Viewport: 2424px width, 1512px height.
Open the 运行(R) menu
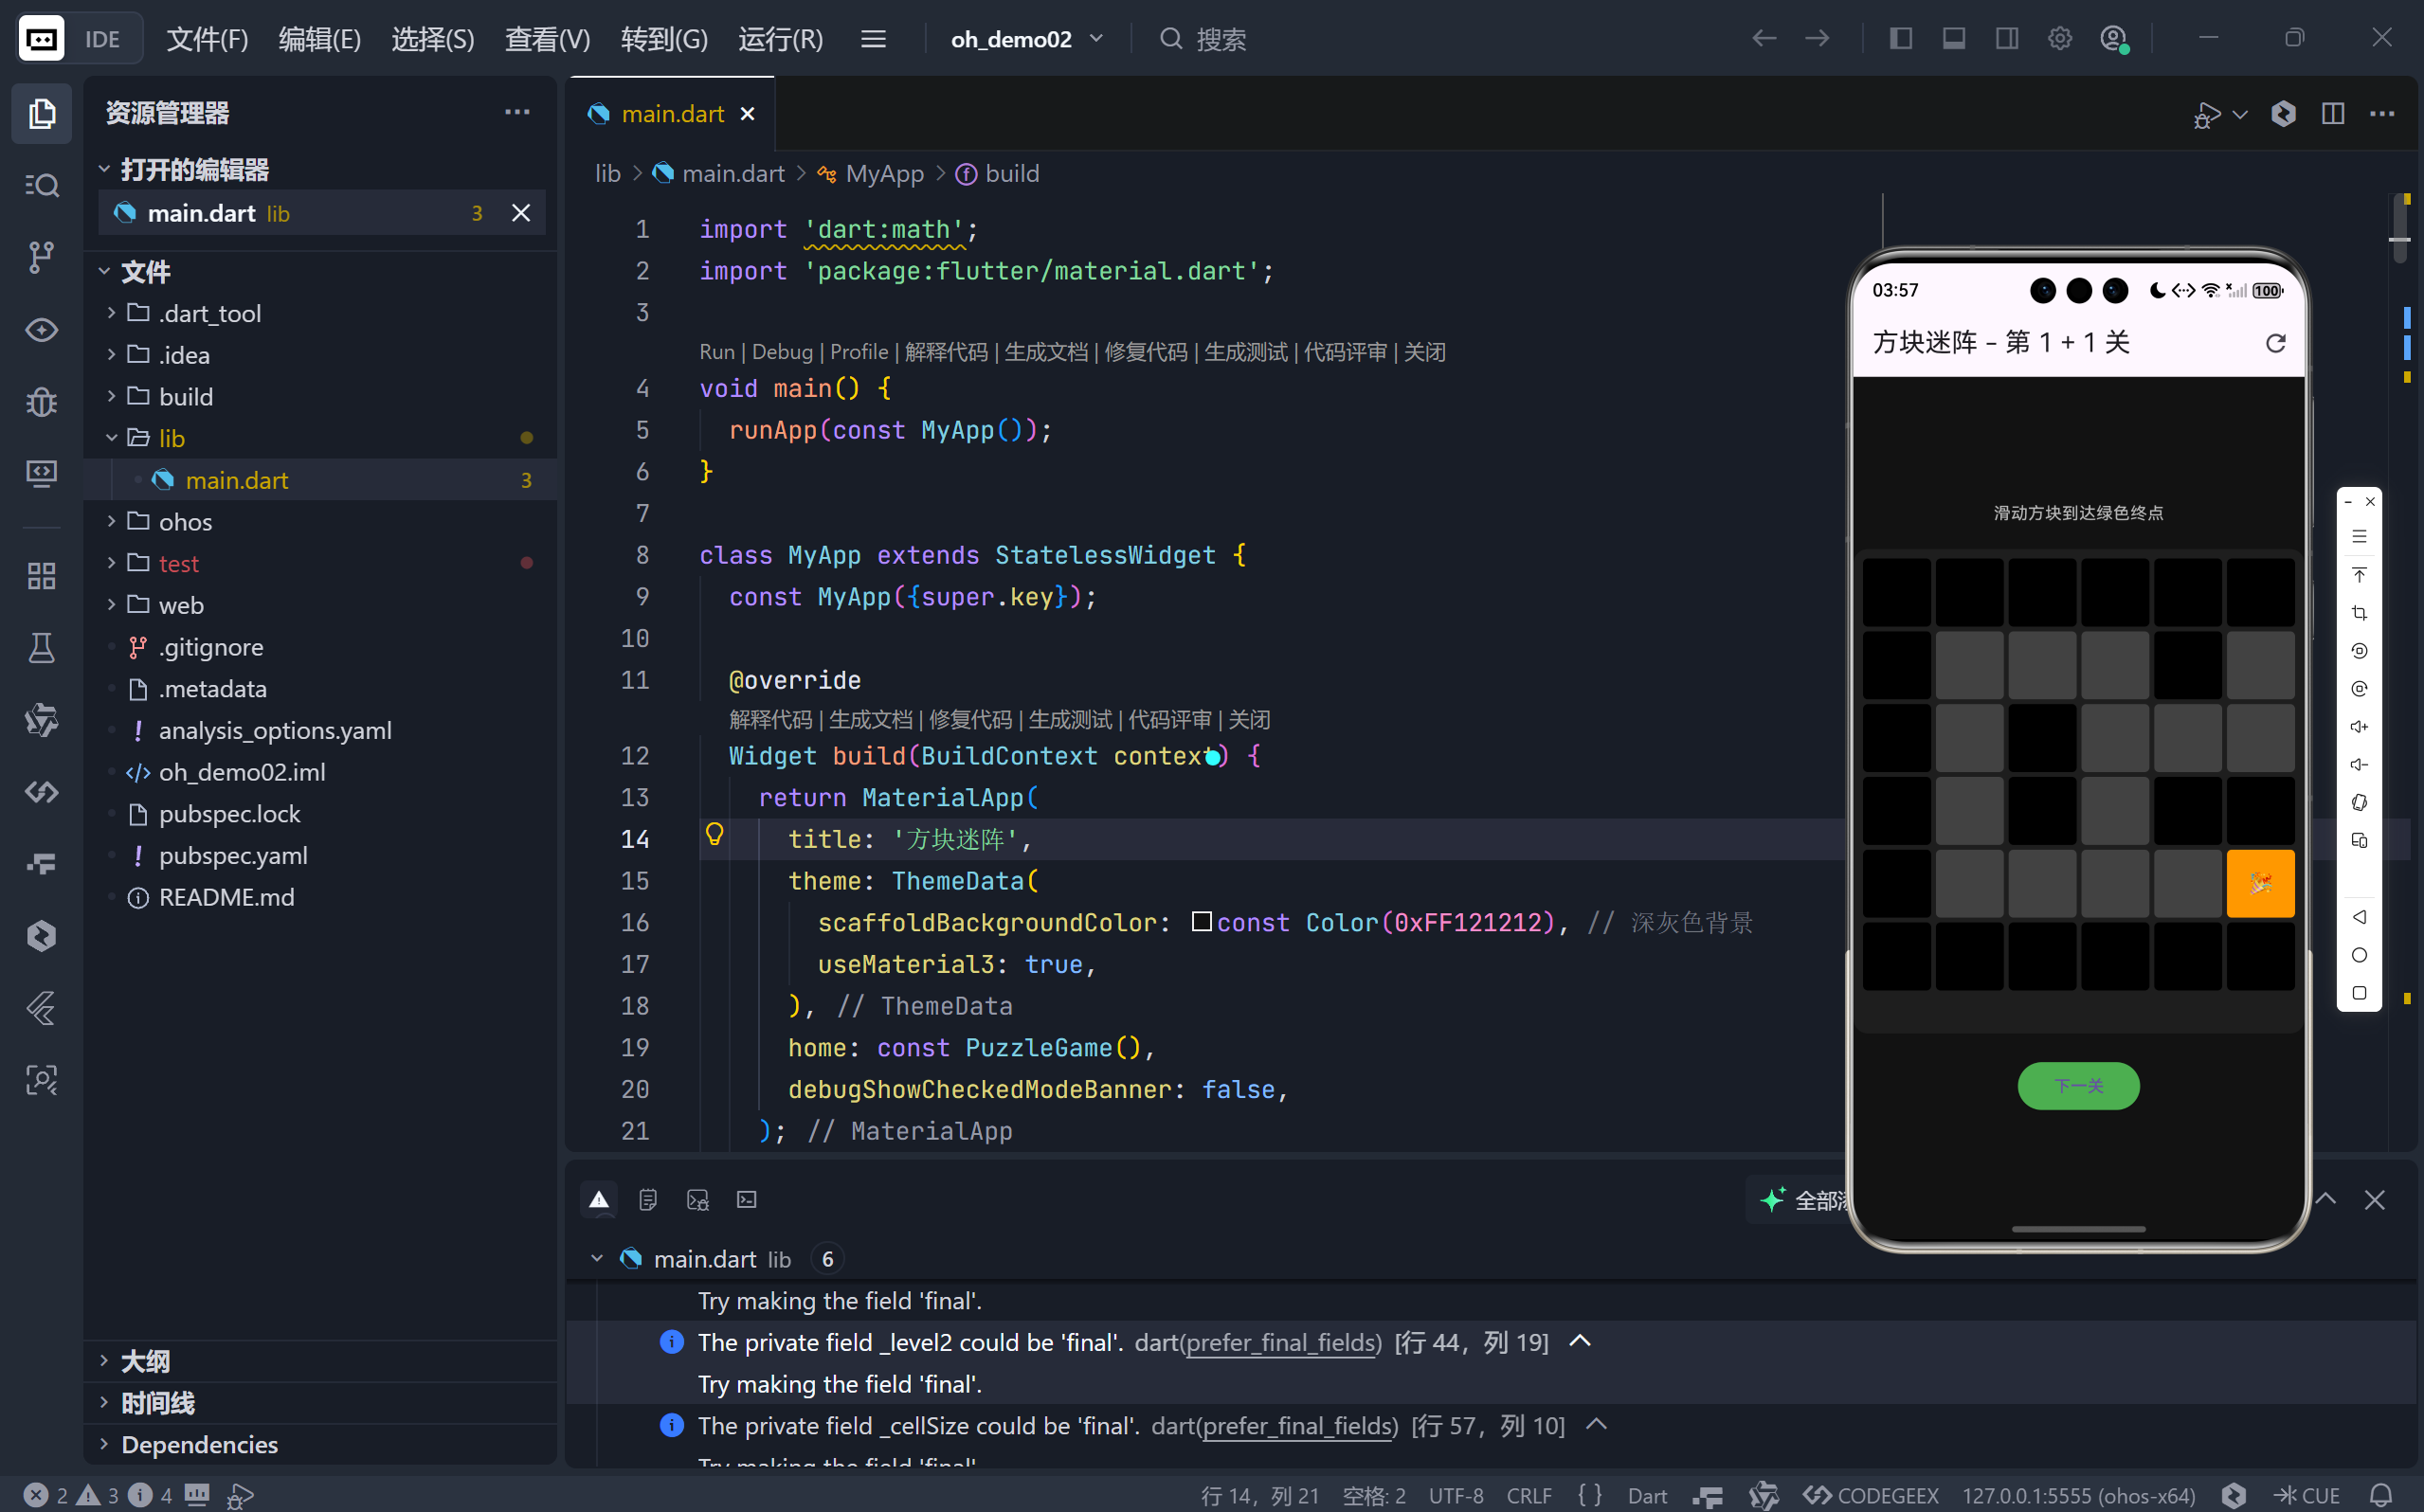(x=780, y=39)
